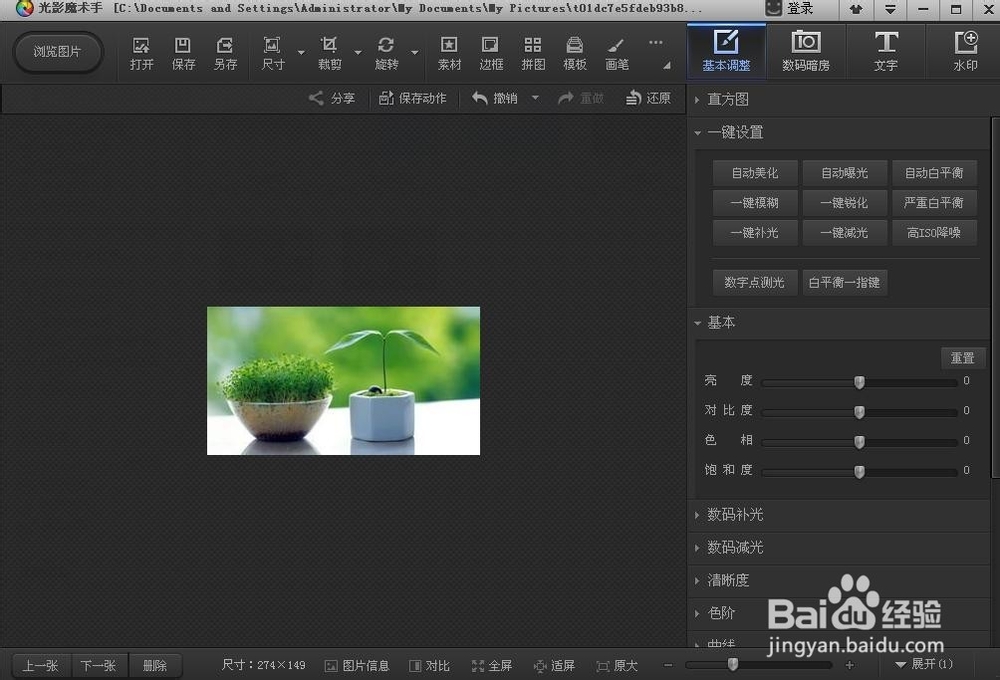Image resolution: width=1000 pixels, height=680 pixels.
Task: Apply 自动白平衡 auto white balance
Action: point(934,173)
